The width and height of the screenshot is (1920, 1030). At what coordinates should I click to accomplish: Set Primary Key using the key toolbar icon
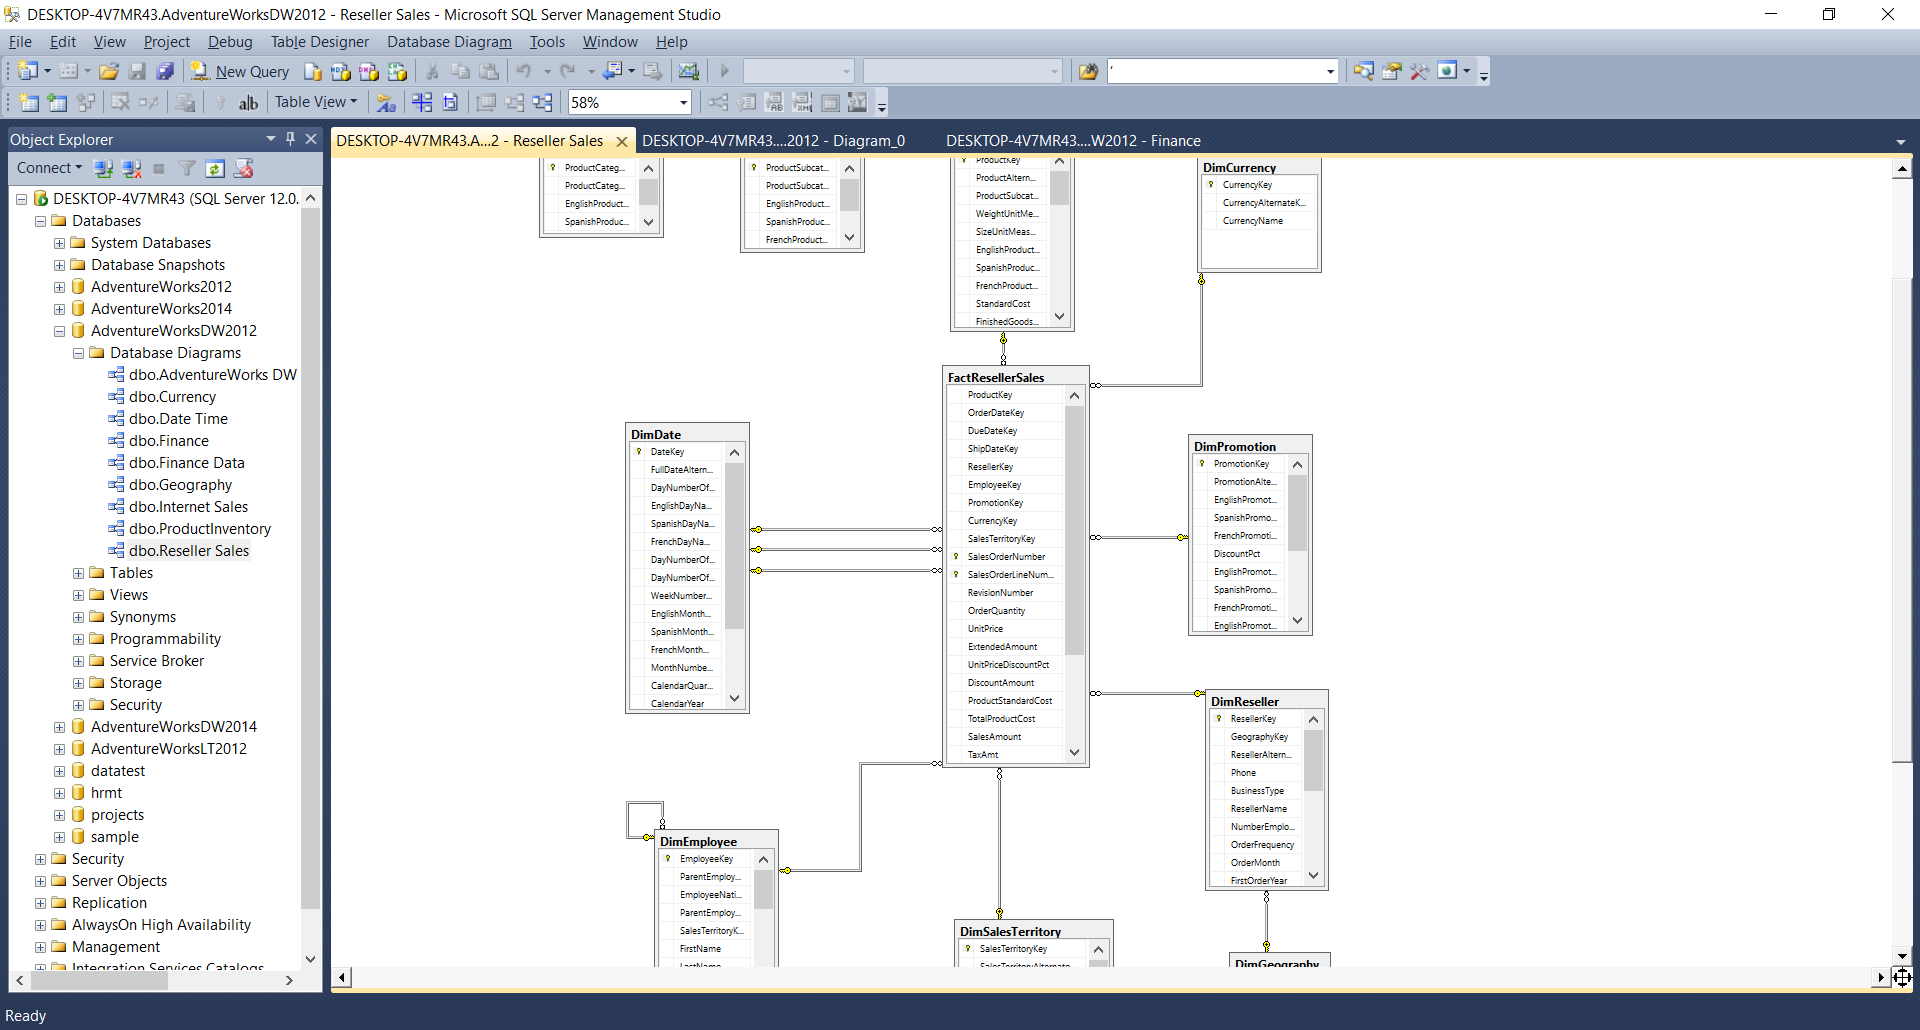(x=221, y=101)
